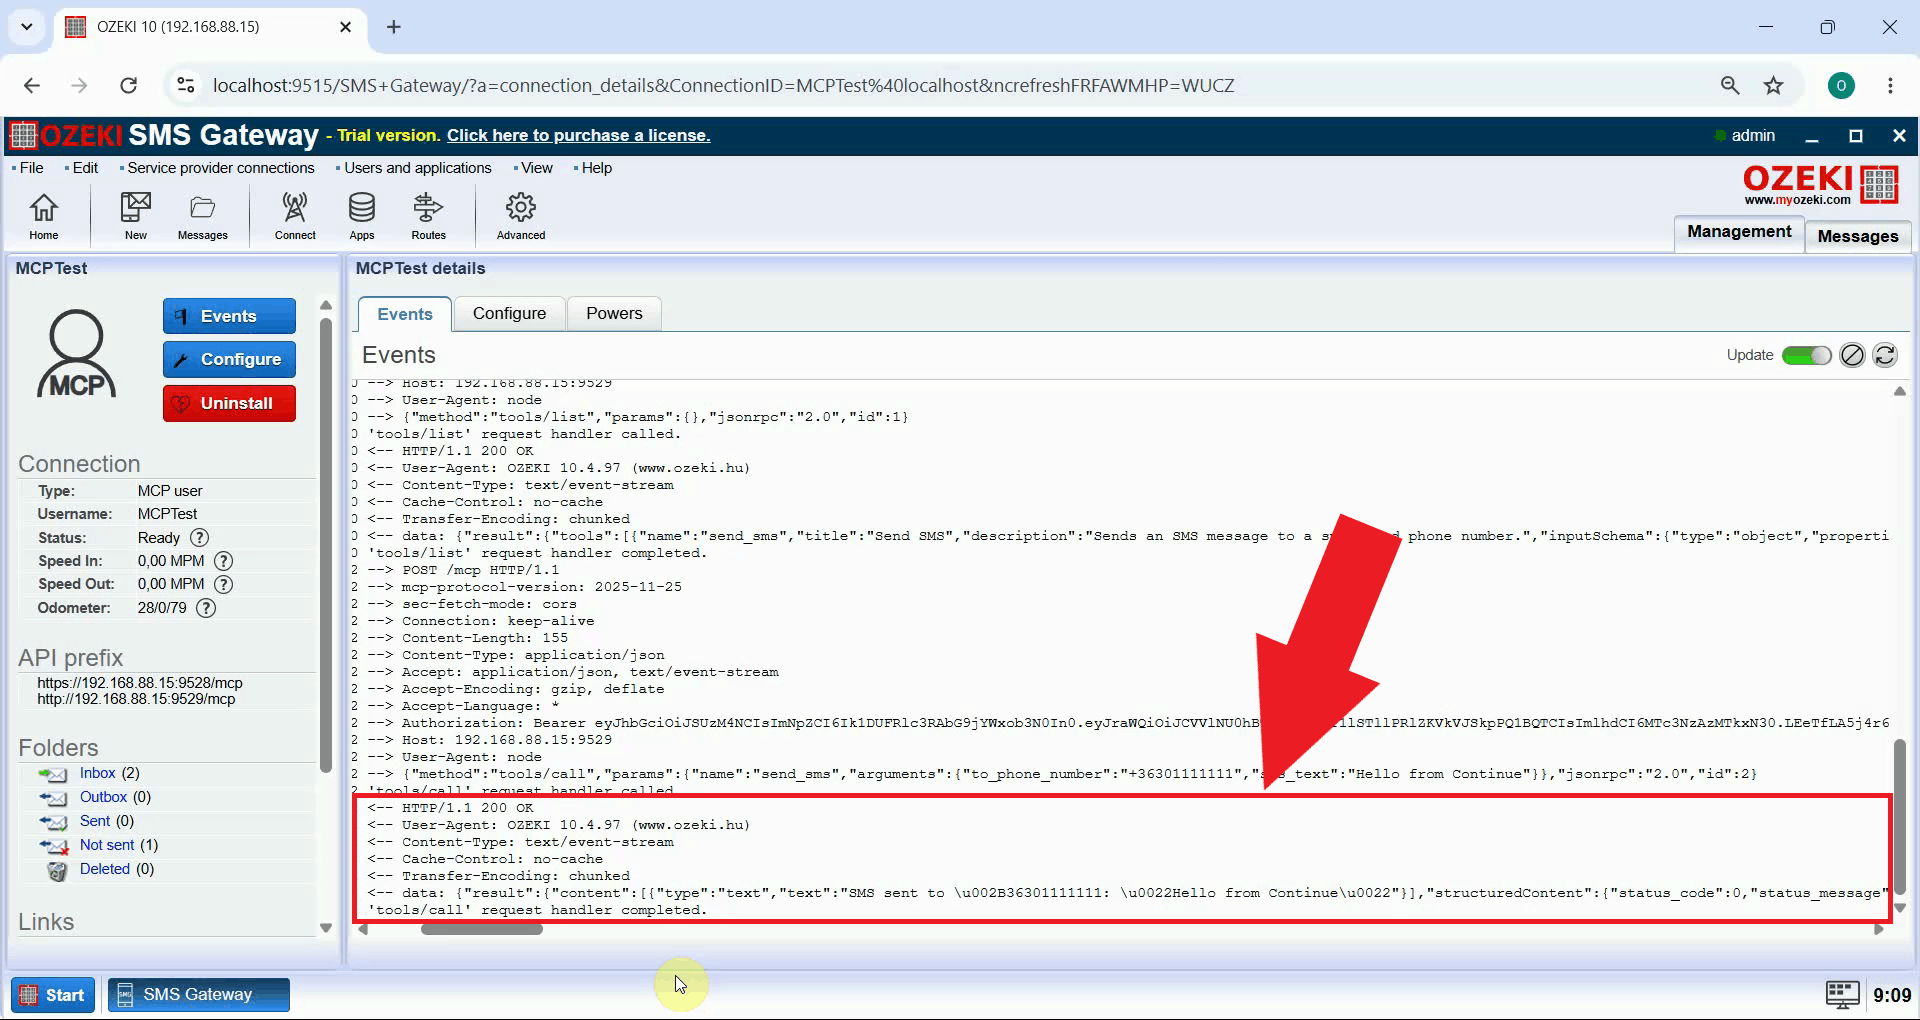
Task: Switch to the Powers tab
Action: point(614,313)
